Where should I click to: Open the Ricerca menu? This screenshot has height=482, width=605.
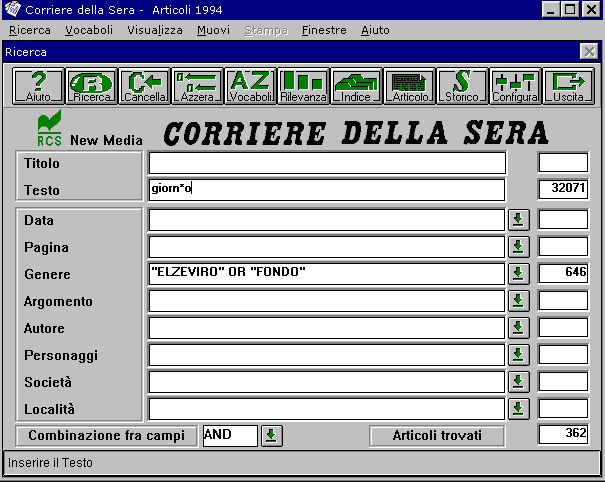pyautogui.click(x=30, y=30)
